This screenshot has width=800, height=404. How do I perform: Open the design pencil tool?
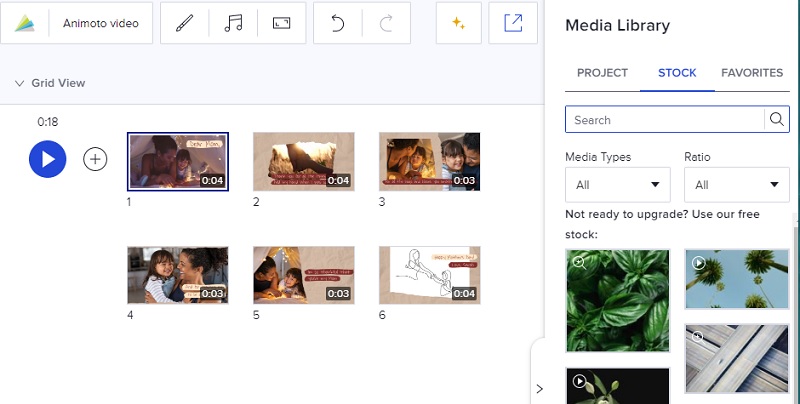(184, 23)
